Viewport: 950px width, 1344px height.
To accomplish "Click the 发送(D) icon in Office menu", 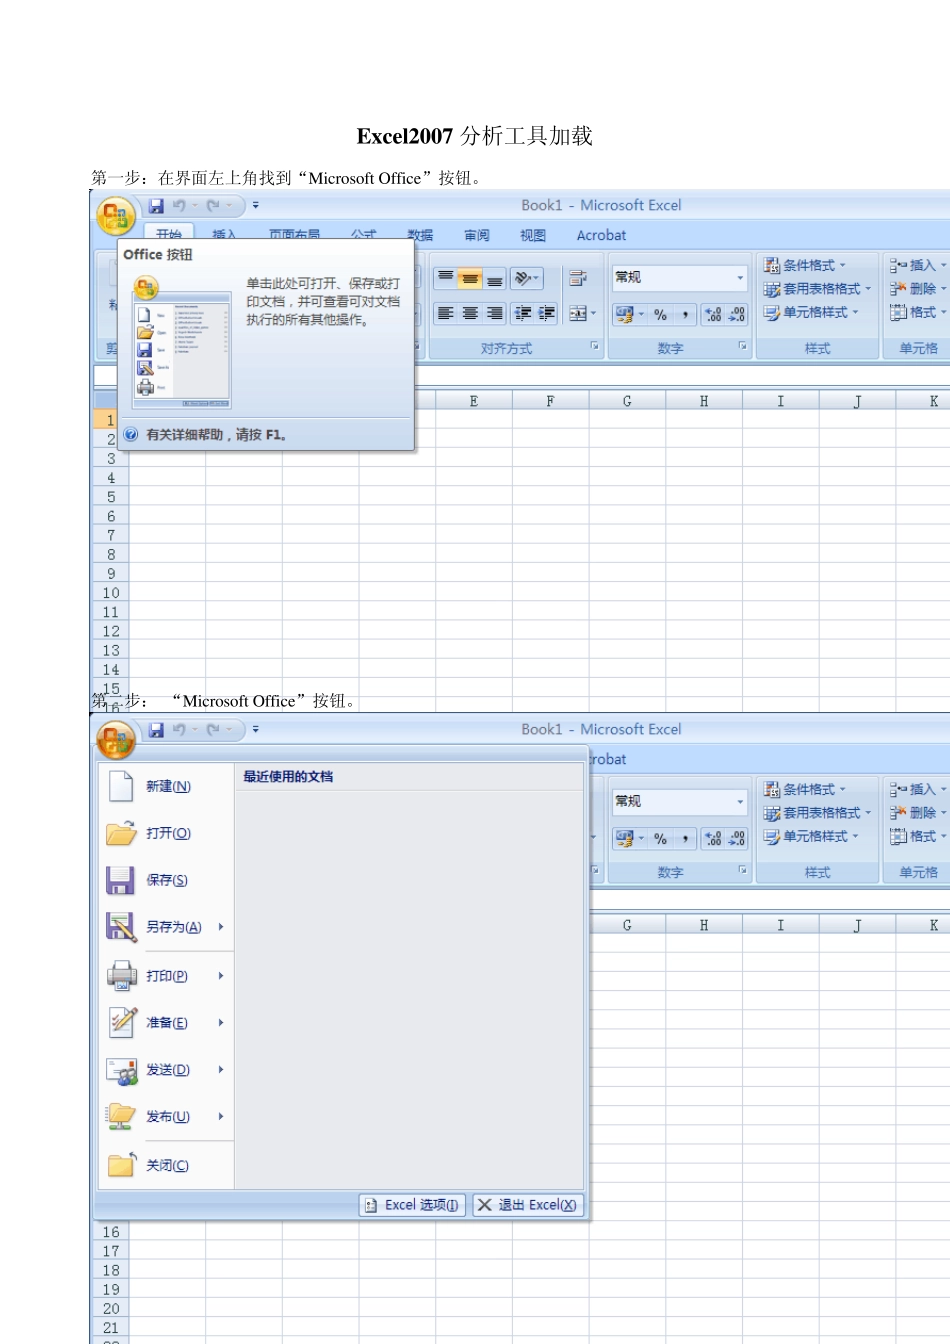I will (122, 1070).
